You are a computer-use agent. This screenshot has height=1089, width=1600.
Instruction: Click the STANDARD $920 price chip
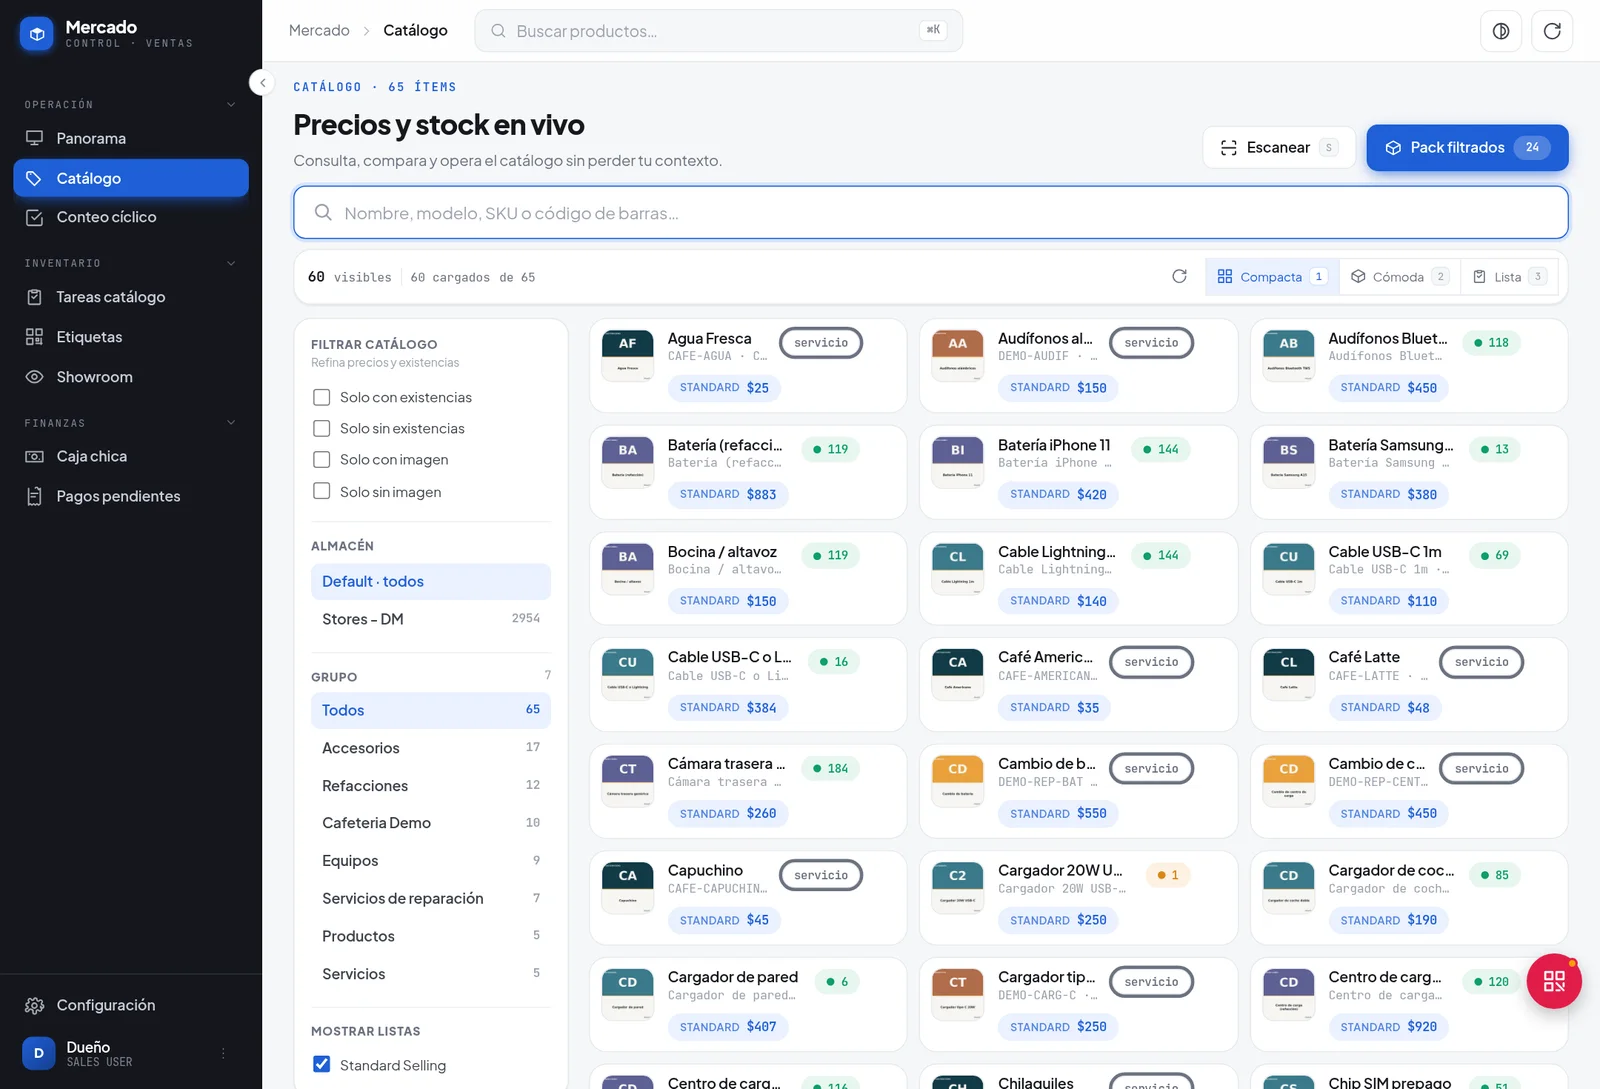1389,1027
